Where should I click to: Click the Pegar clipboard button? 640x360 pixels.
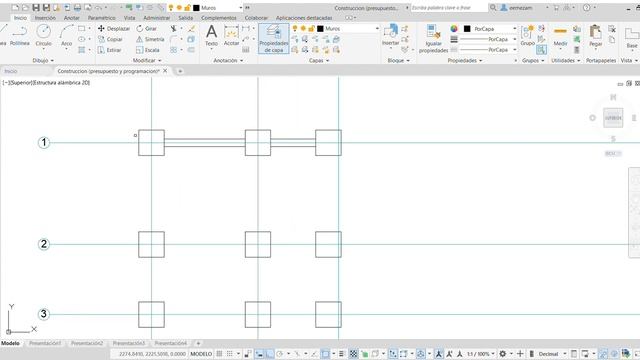[596, 36]
